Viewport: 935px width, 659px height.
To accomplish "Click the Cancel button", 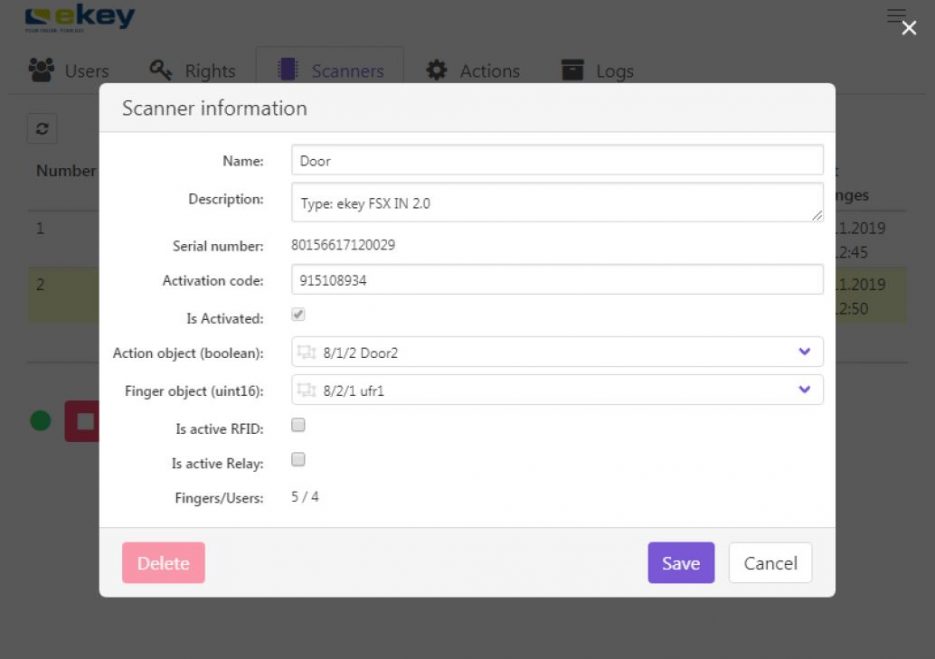I will (770, 563).
